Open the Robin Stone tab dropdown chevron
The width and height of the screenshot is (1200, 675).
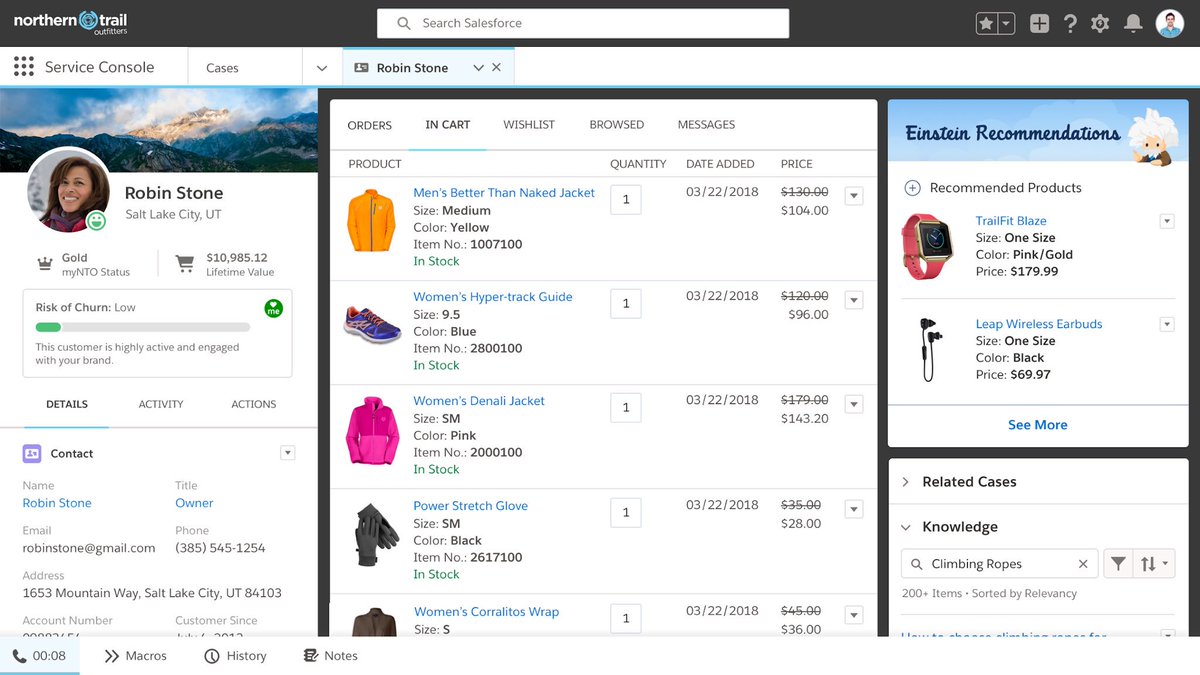478,68
